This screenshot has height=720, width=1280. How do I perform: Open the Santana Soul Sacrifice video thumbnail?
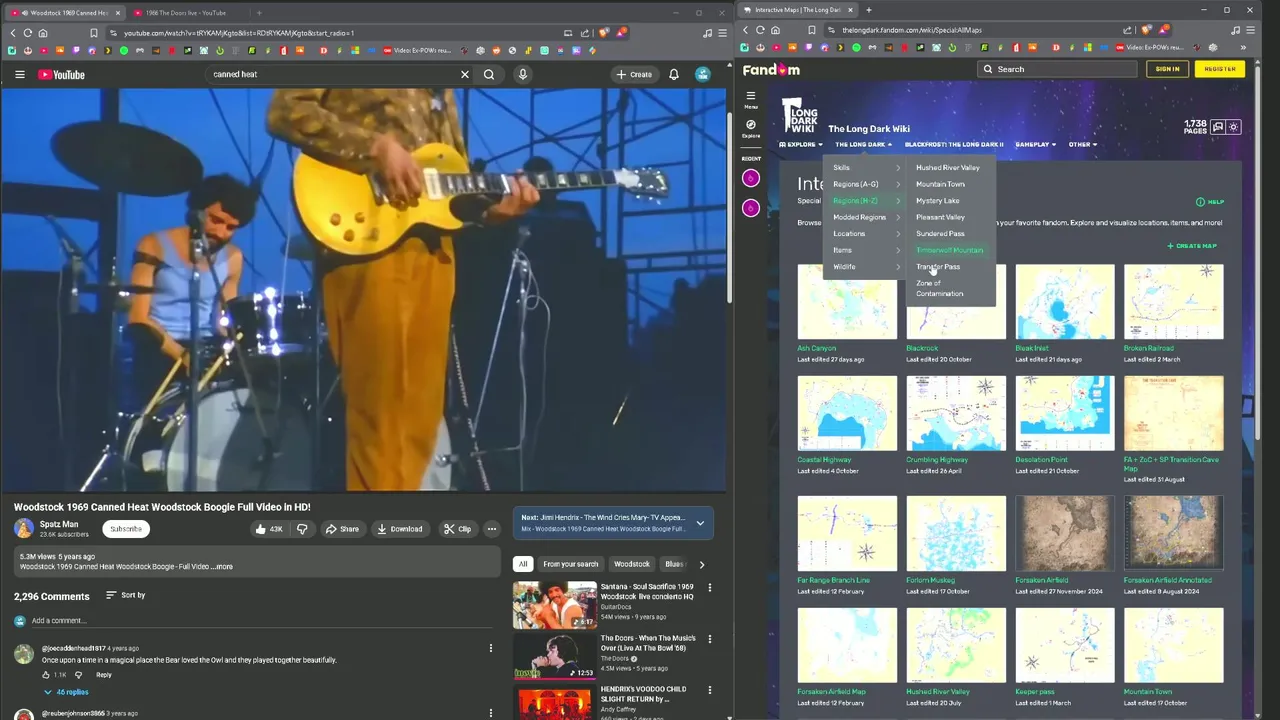point(554,605)
